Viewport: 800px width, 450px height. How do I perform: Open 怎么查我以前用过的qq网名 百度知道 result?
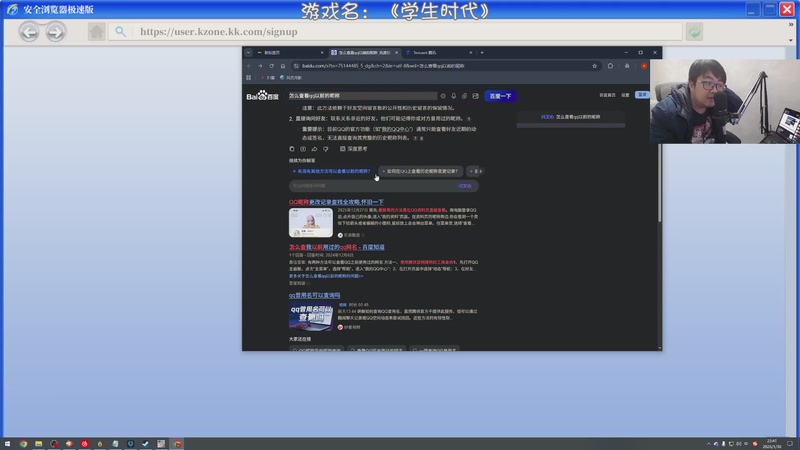coord(337,247)
